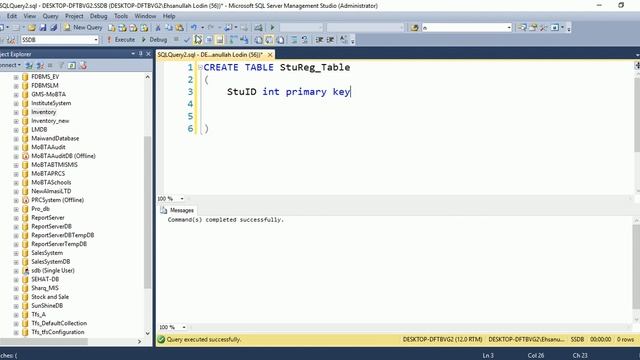Viewport: 640px width, 360px height.
Task: Close the SQLQuery2.sql tab
Action: click(x=270, y=54)
